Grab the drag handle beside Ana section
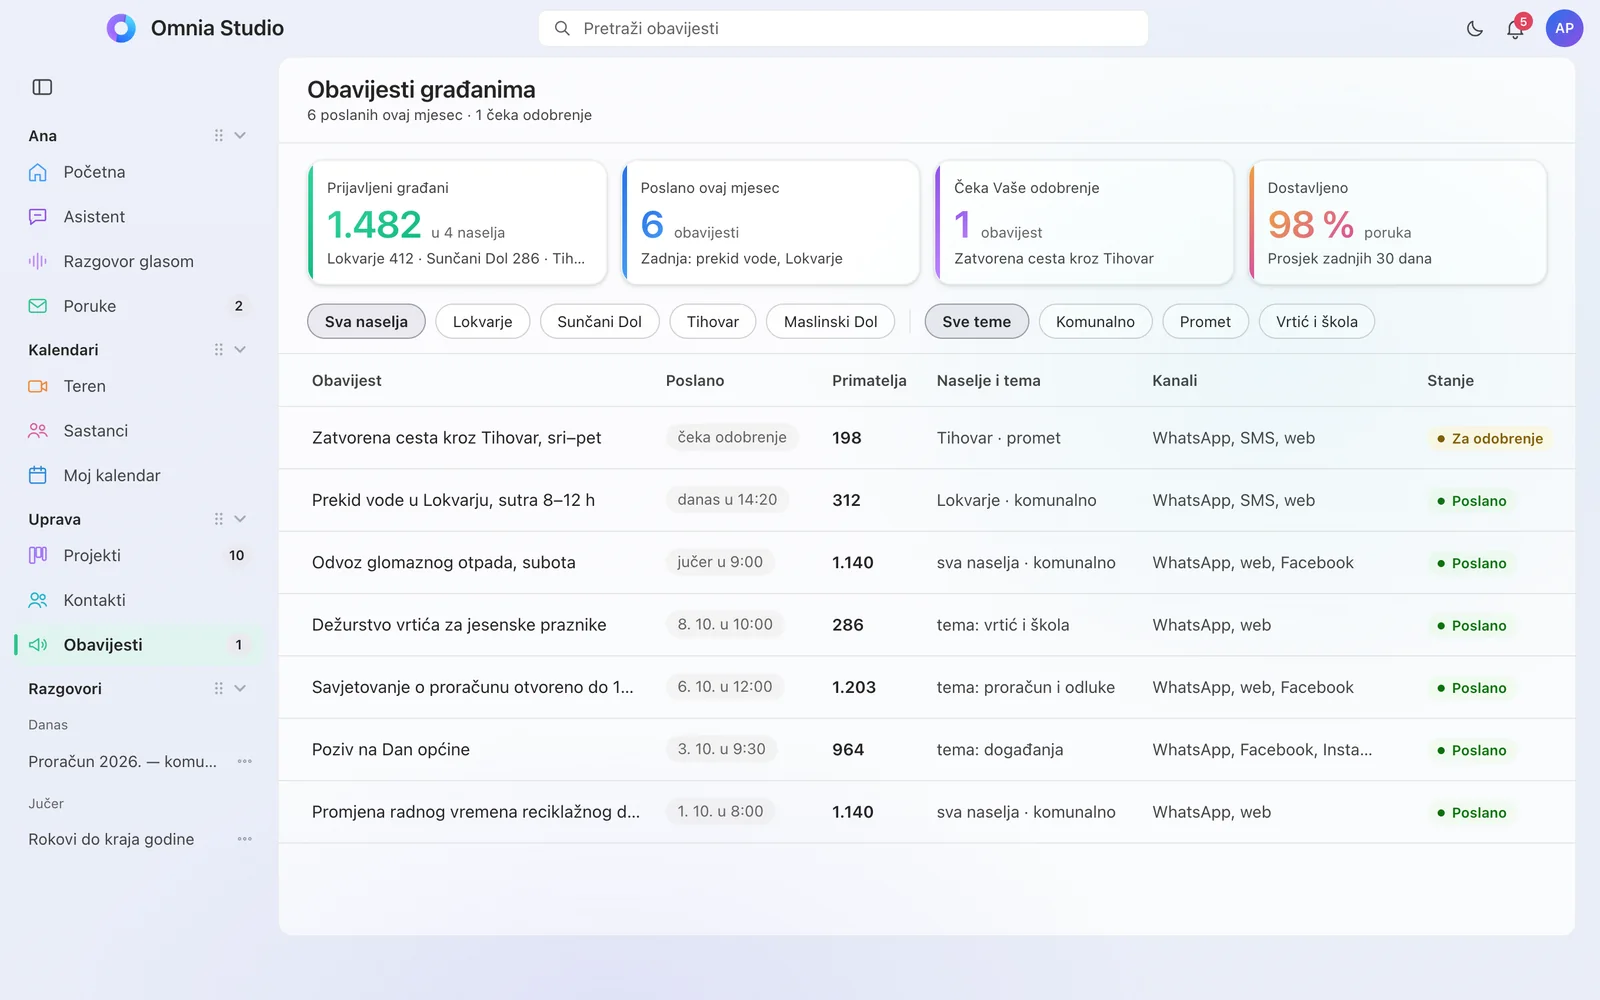The height and width of the screenshot is (1000, 1600). click(x=218, y=136)
